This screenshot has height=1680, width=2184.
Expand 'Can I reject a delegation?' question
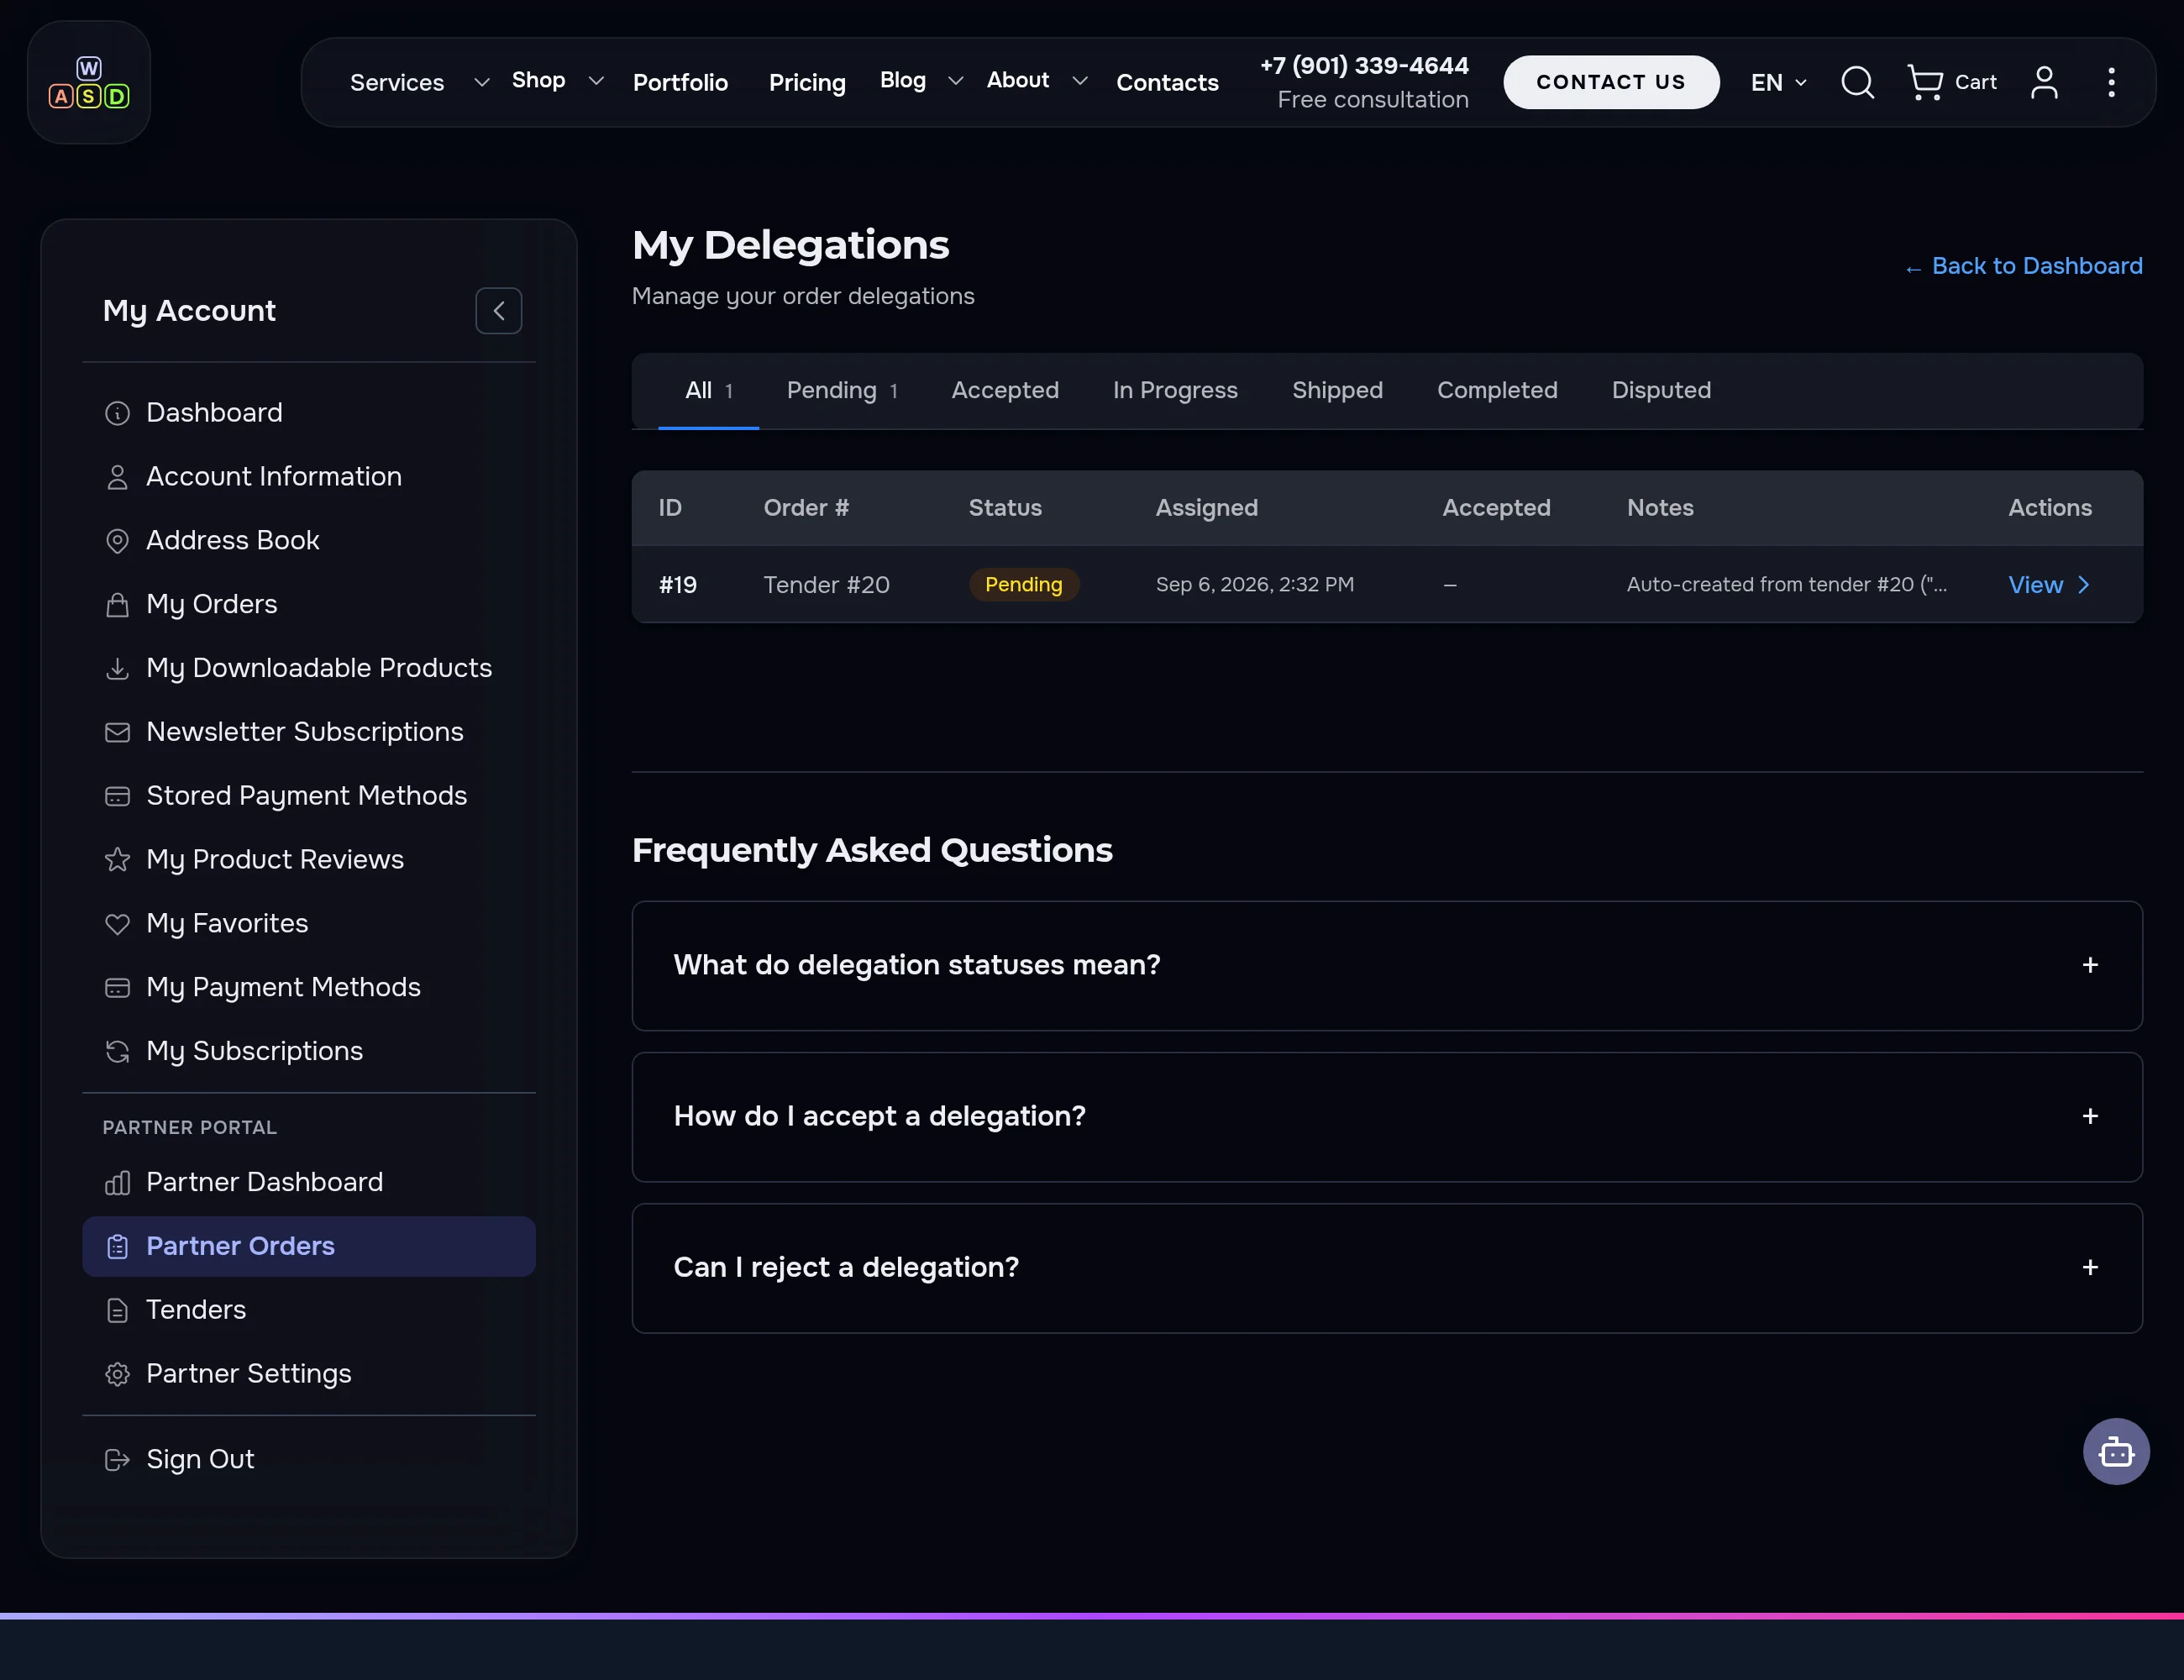point(1387,1268)
